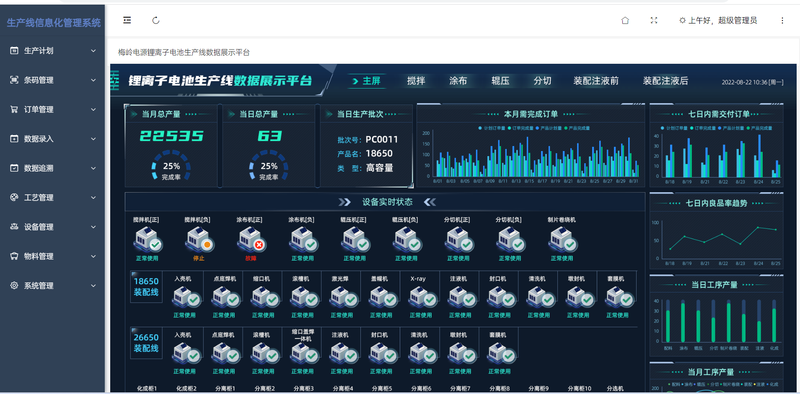The width and height of the screenshot is (800, 394).
Task: Expand the 工艺管理 chevron arrow
Action: 93,198
